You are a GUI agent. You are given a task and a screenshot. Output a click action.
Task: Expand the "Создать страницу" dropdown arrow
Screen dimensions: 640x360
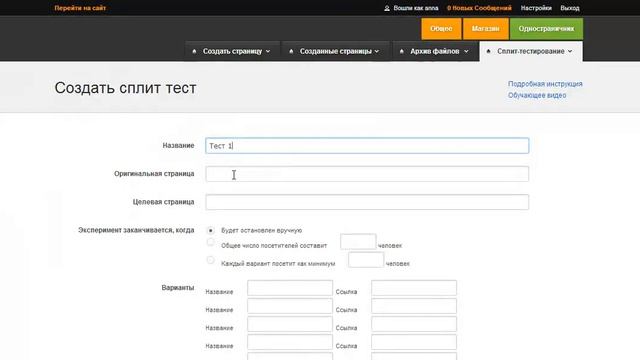click(268, 51)
